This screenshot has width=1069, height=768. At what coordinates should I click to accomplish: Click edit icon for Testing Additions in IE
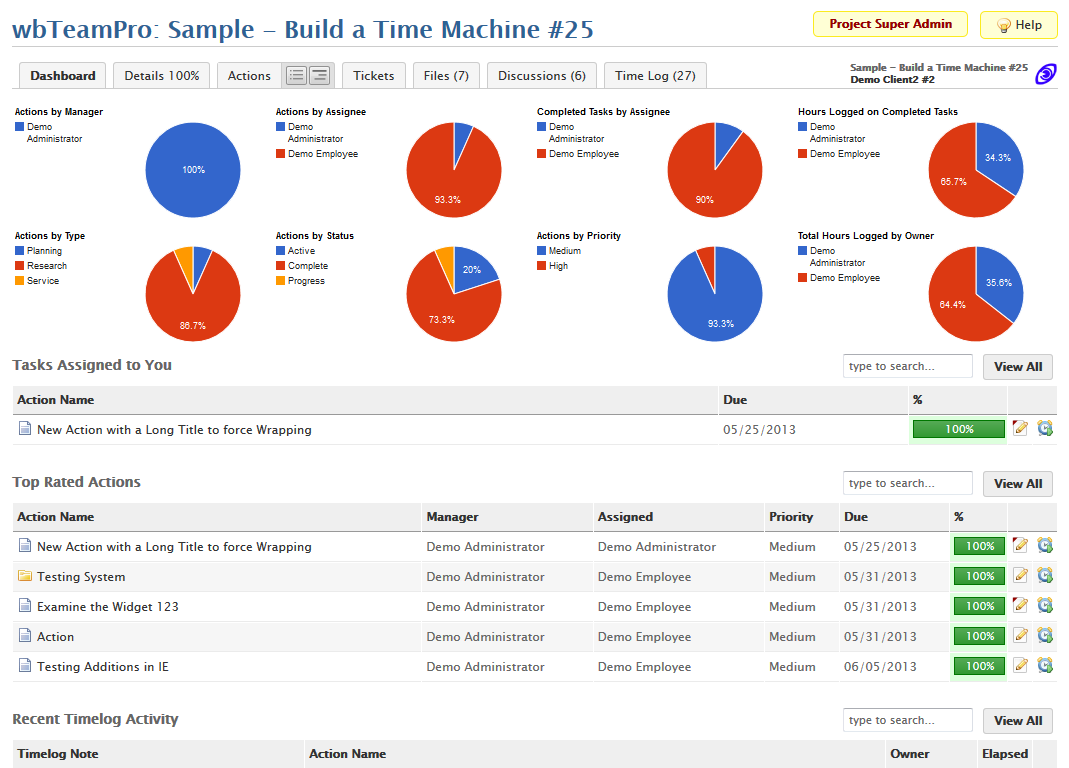tap(1020, 666)
